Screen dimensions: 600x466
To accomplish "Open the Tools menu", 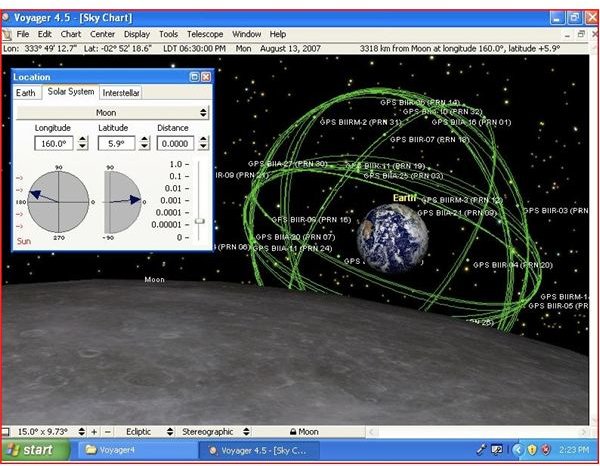I will 168,34.
